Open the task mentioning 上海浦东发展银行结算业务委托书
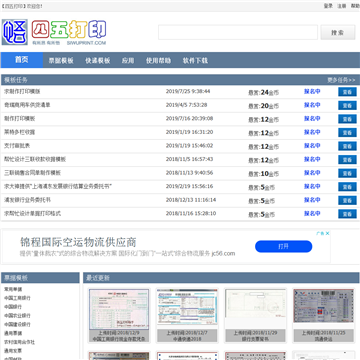This screenshot has height=360, width=360. coord(58,187)
